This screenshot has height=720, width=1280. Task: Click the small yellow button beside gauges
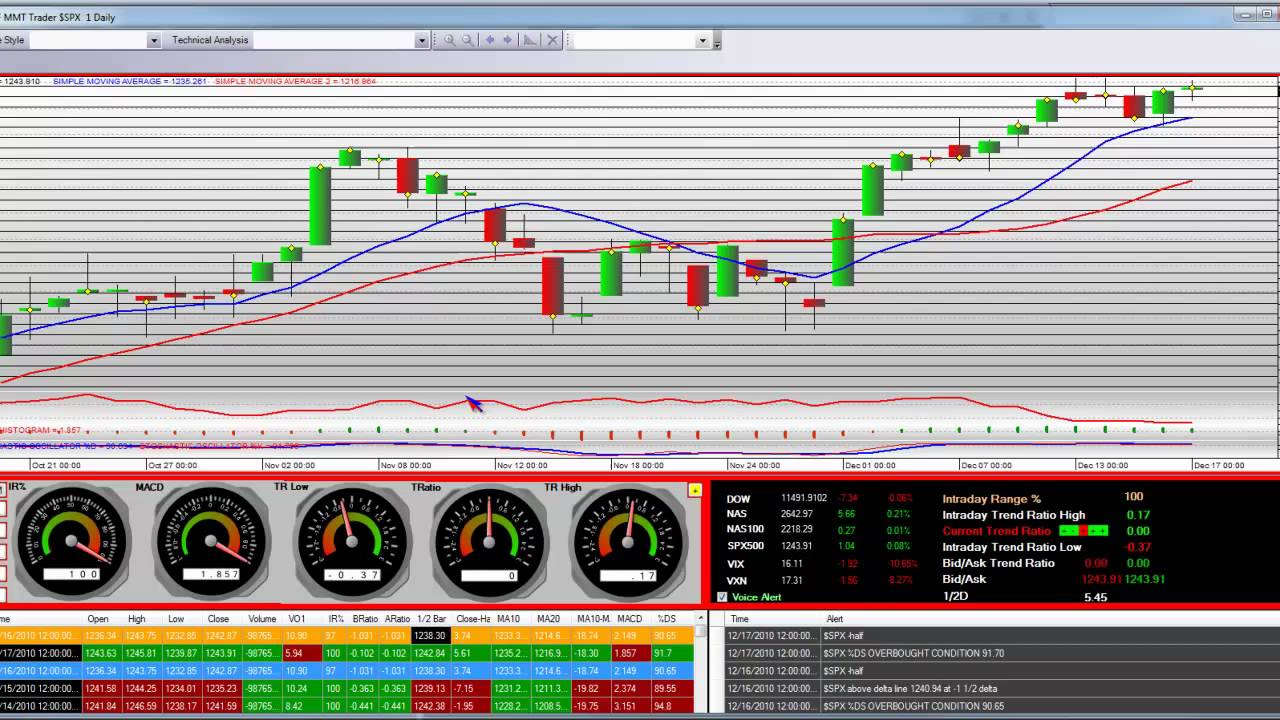point(695,490)
